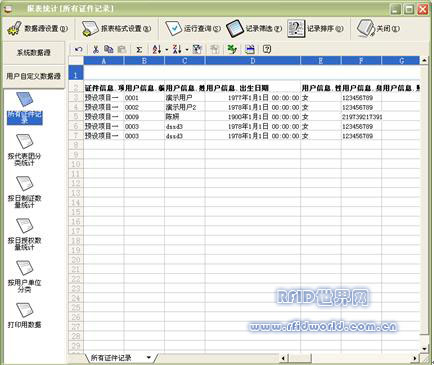Image resolution: width=434 pixels, height=365 pixels.
Task: Expand the descending sort dropdown arrow
Action: [x=187, y=50]
